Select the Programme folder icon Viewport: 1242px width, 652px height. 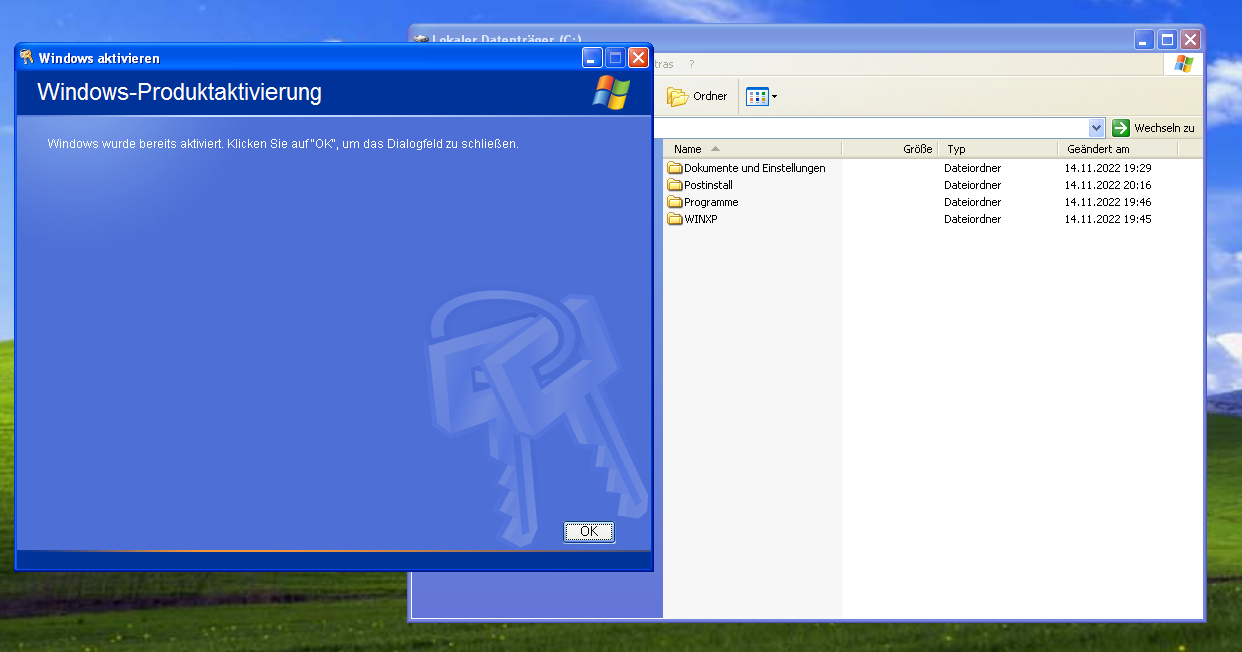[x=675, y=202]
